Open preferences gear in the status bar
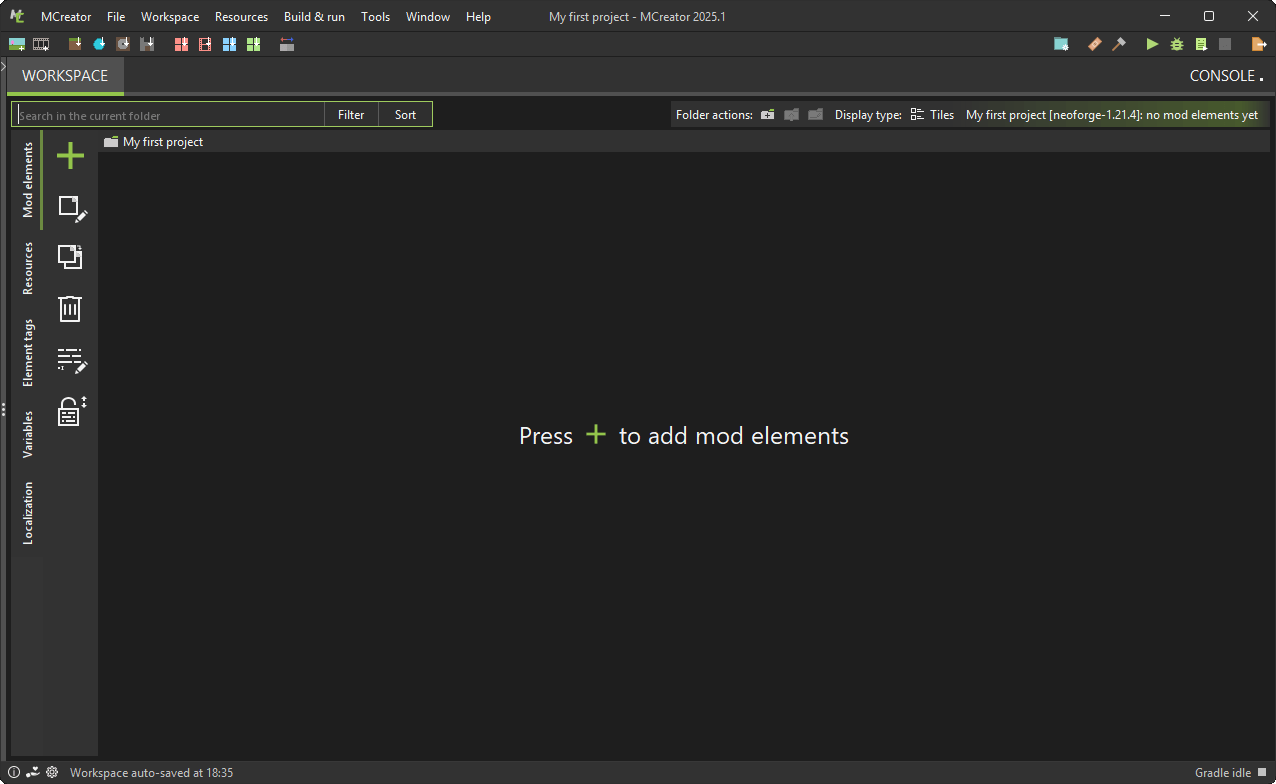Viewport: 1276px width, 784px height. pos(52,772)
